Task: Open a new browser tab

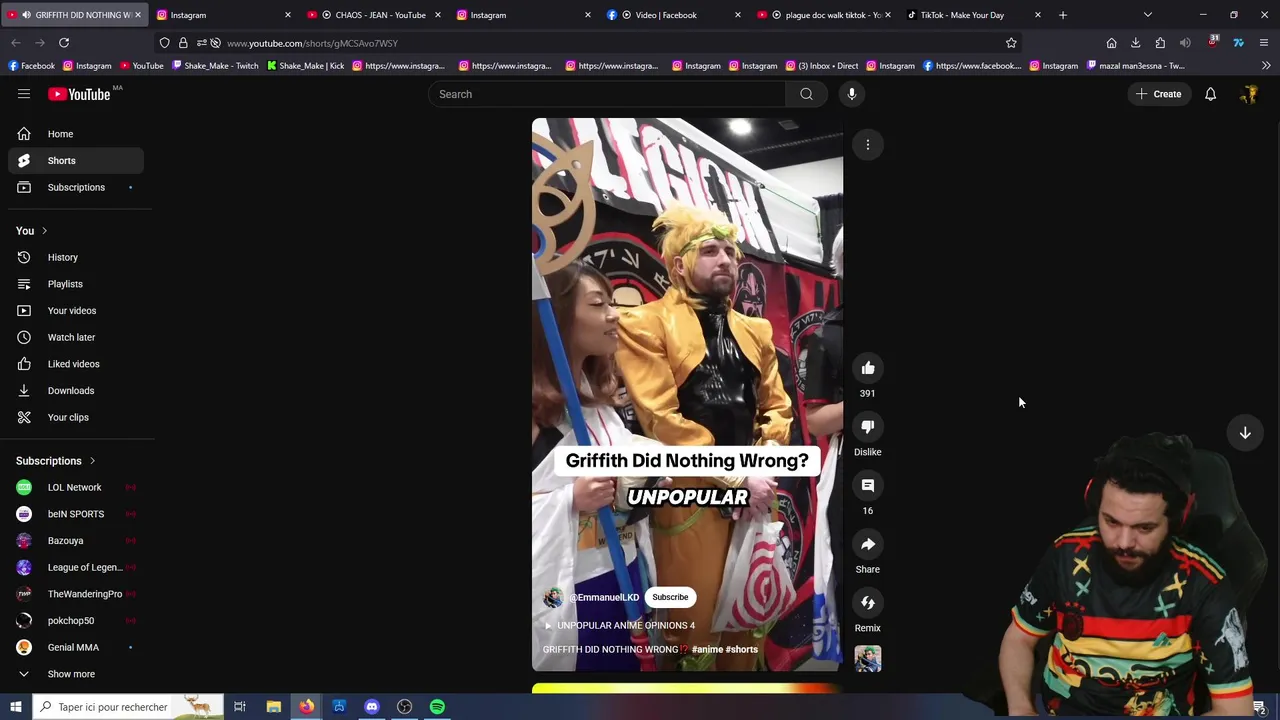Action: pyautogui.click(x=1063, y=15)
